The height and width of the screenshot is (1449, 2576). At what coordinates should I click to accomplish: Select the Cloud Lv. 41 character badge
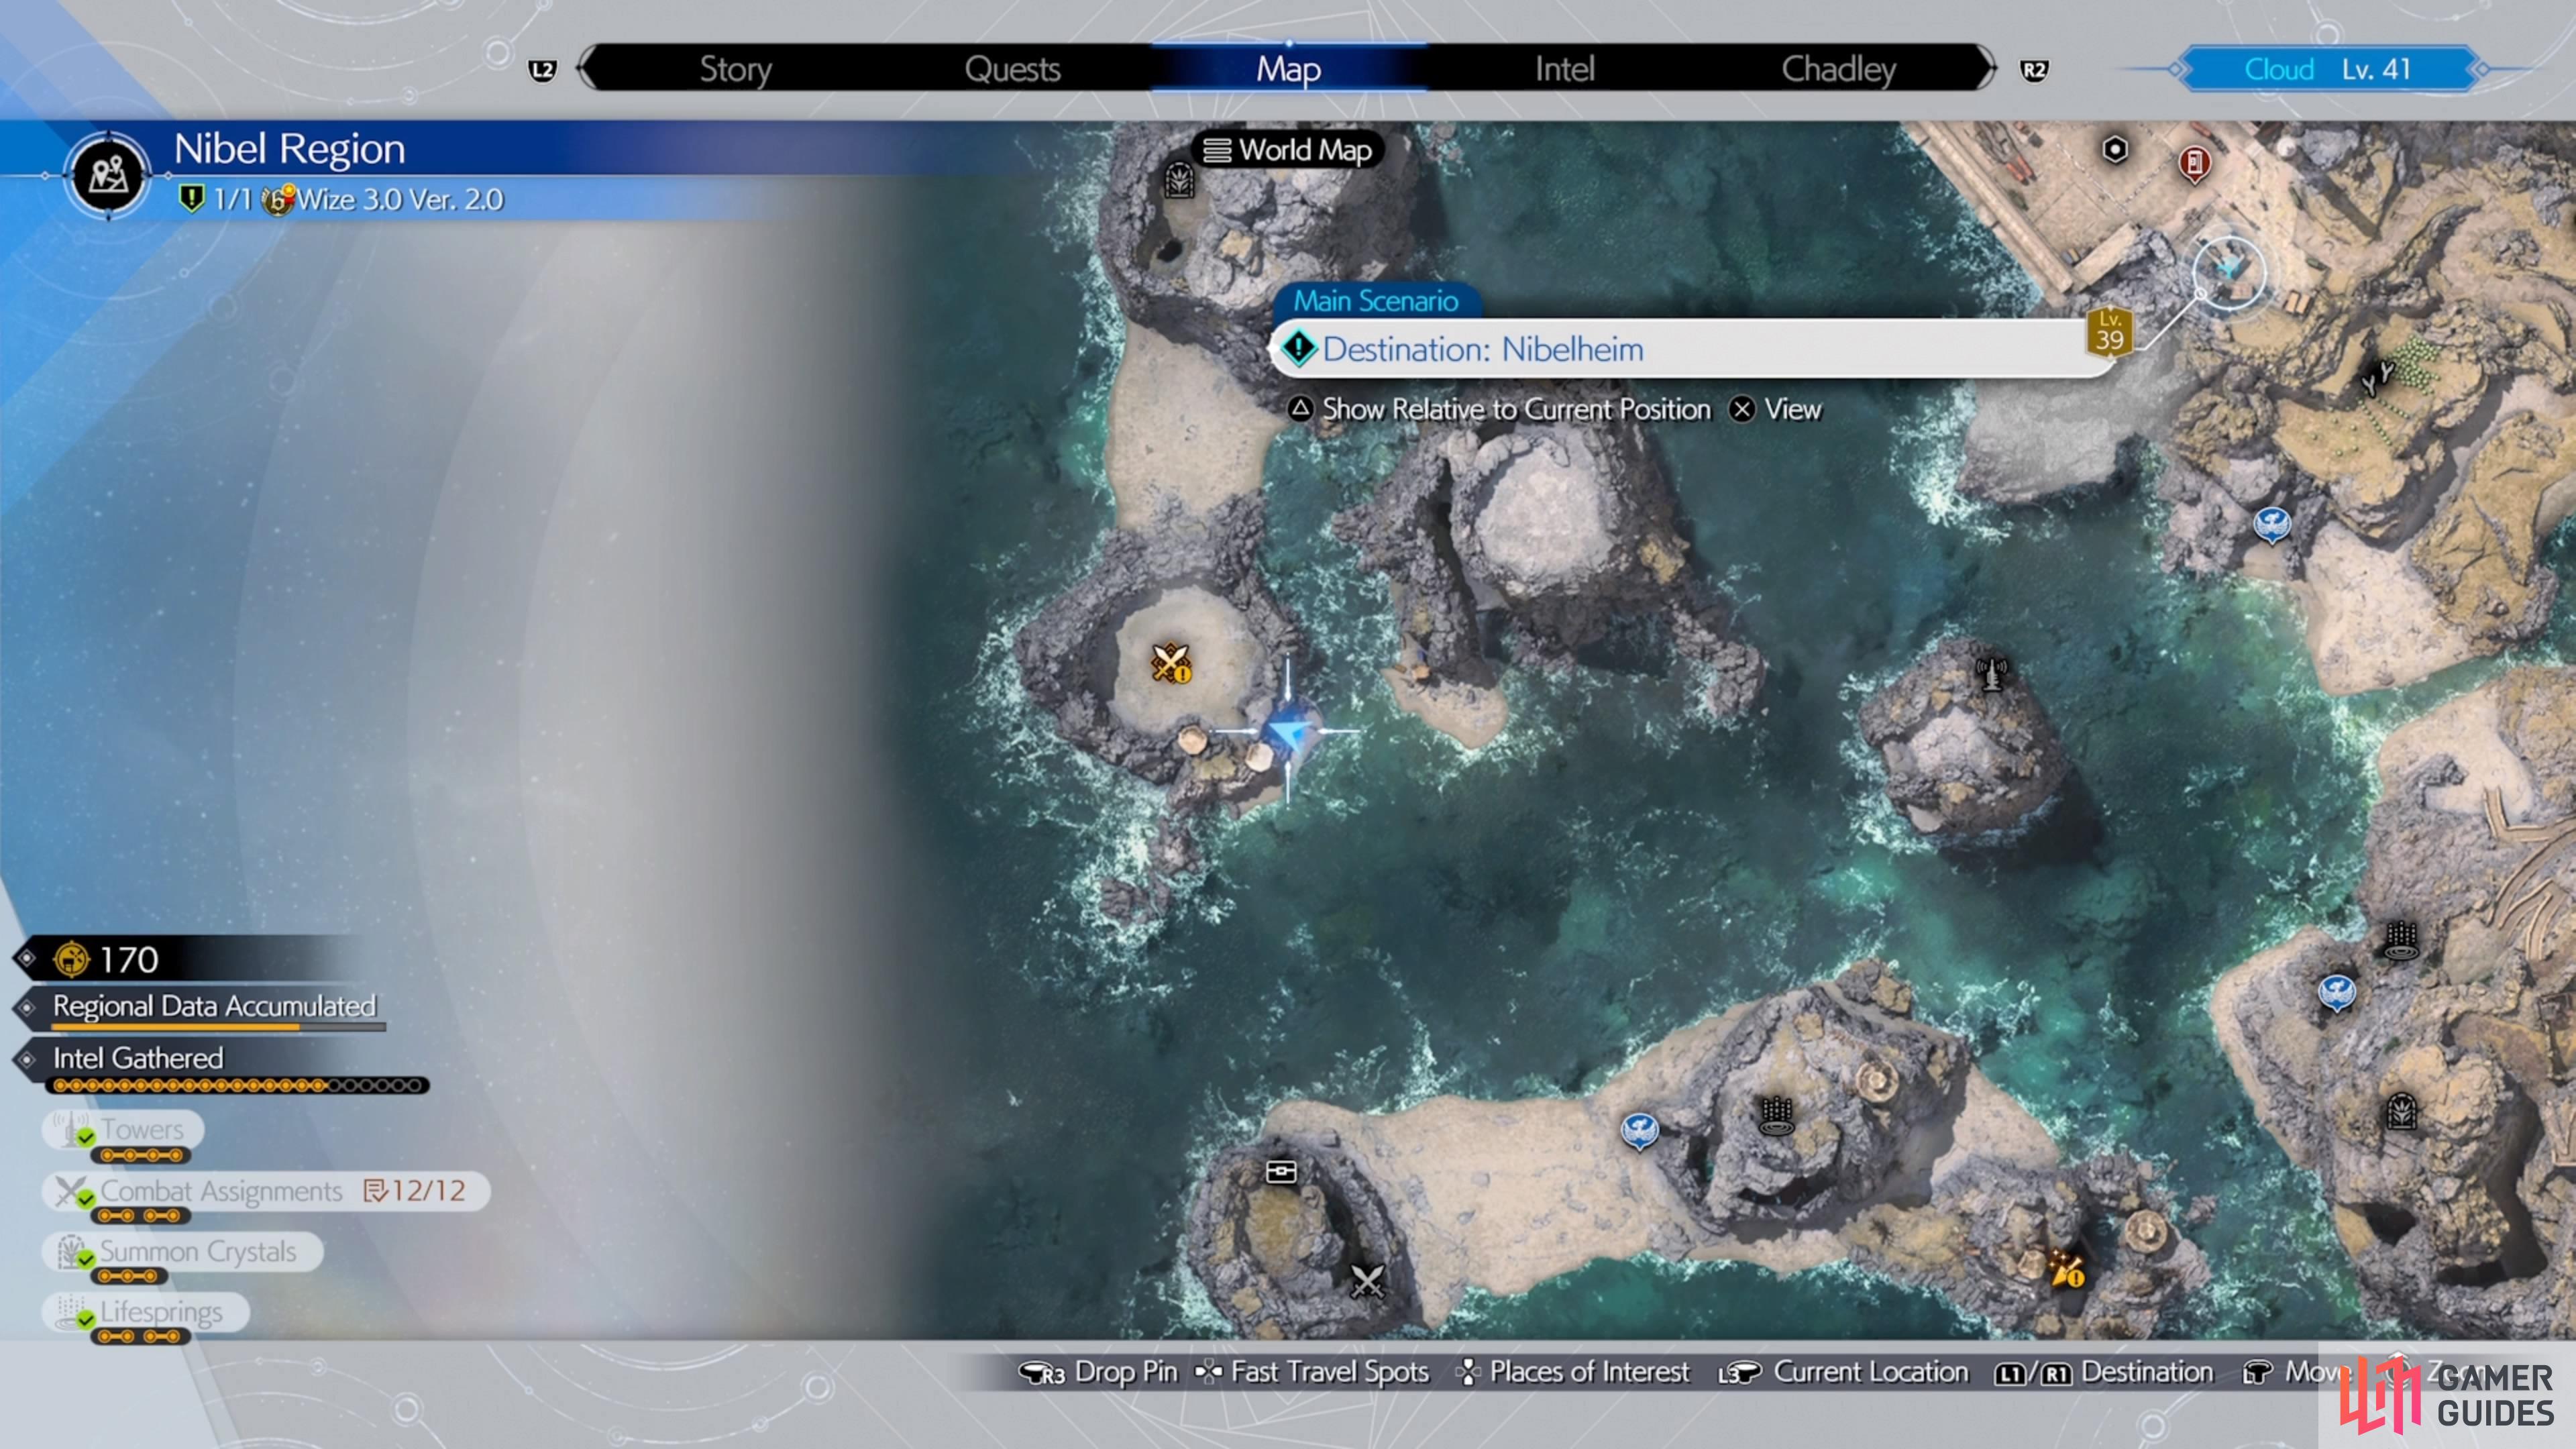(x=2328, y=69)
